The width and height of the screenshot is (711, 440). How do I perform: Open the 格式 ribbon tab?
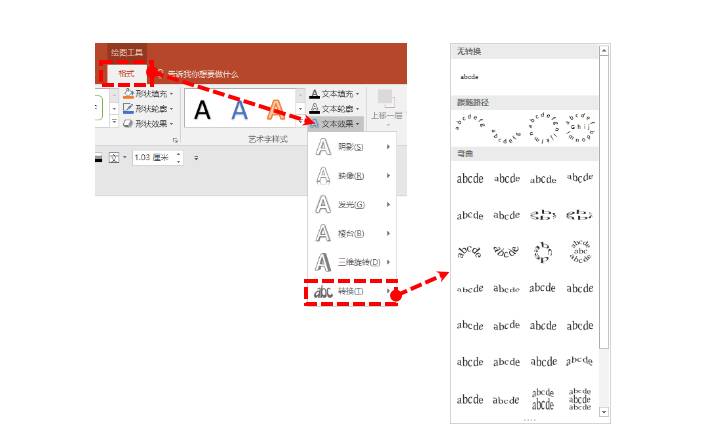(126, 73)
